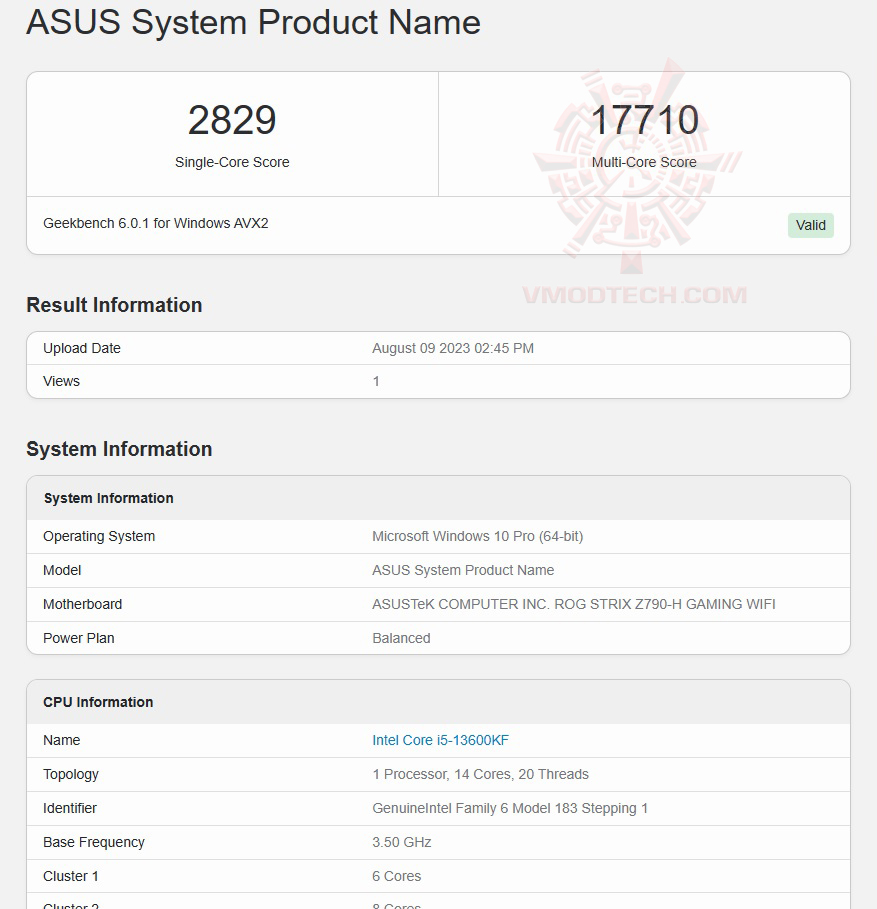
Task: Click the 2829 Single-Core Score number
Action: (232, 120)
